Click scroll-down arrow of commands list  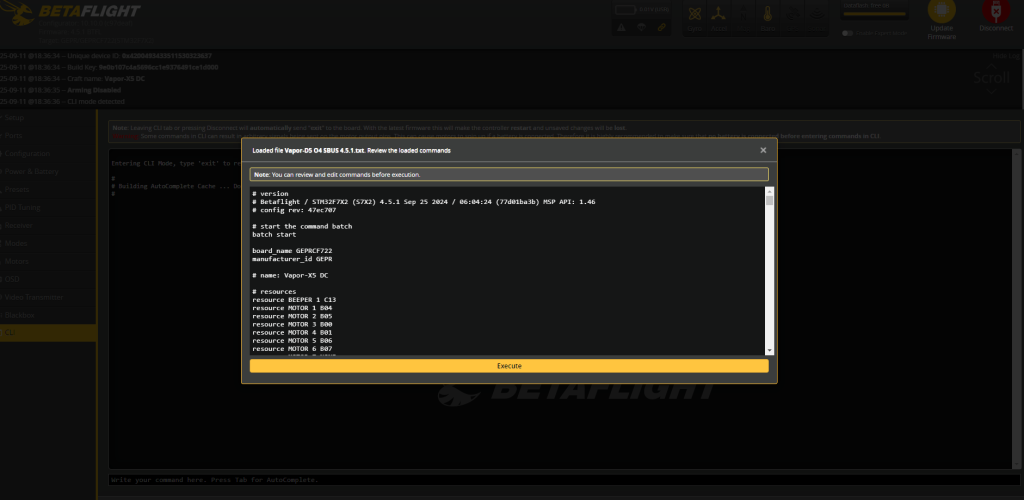click(769, 351)
